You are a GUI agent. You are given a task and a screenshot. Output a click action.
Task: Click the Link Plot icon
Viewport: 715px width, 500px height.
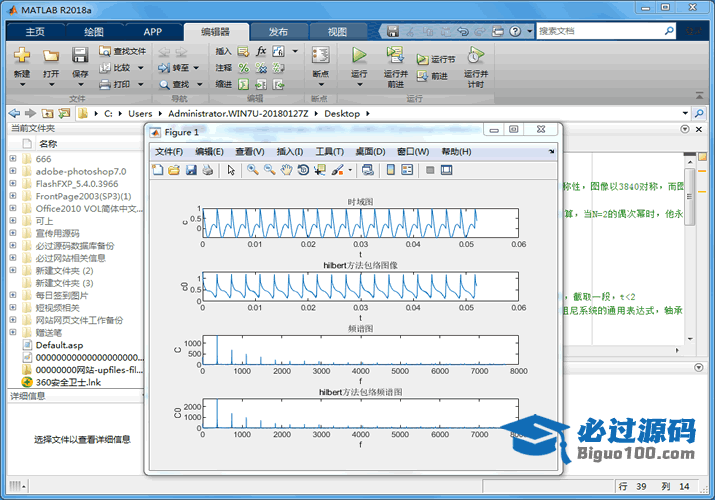[x=368, y=170]
